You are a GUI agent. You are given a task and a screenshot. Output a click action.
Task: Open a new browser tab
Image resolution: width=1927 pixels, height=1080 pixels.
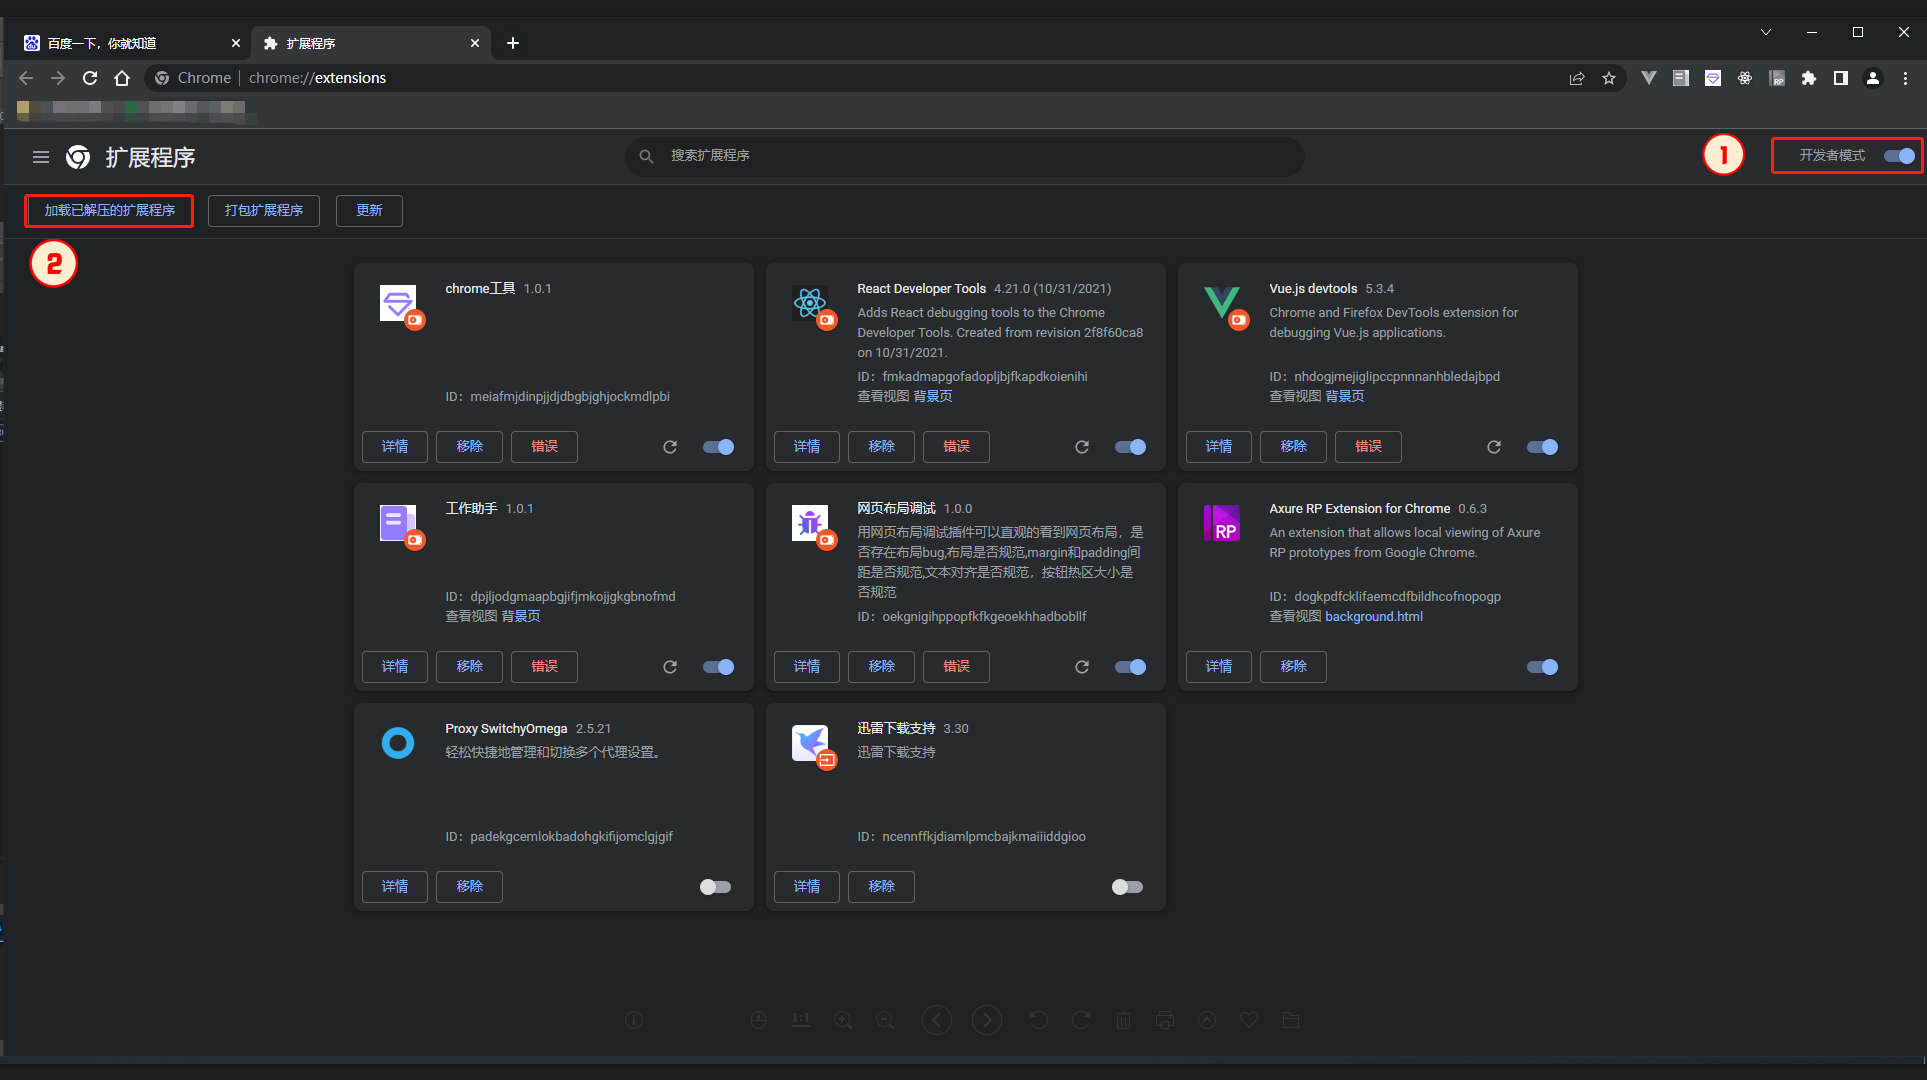click(513, 43)
